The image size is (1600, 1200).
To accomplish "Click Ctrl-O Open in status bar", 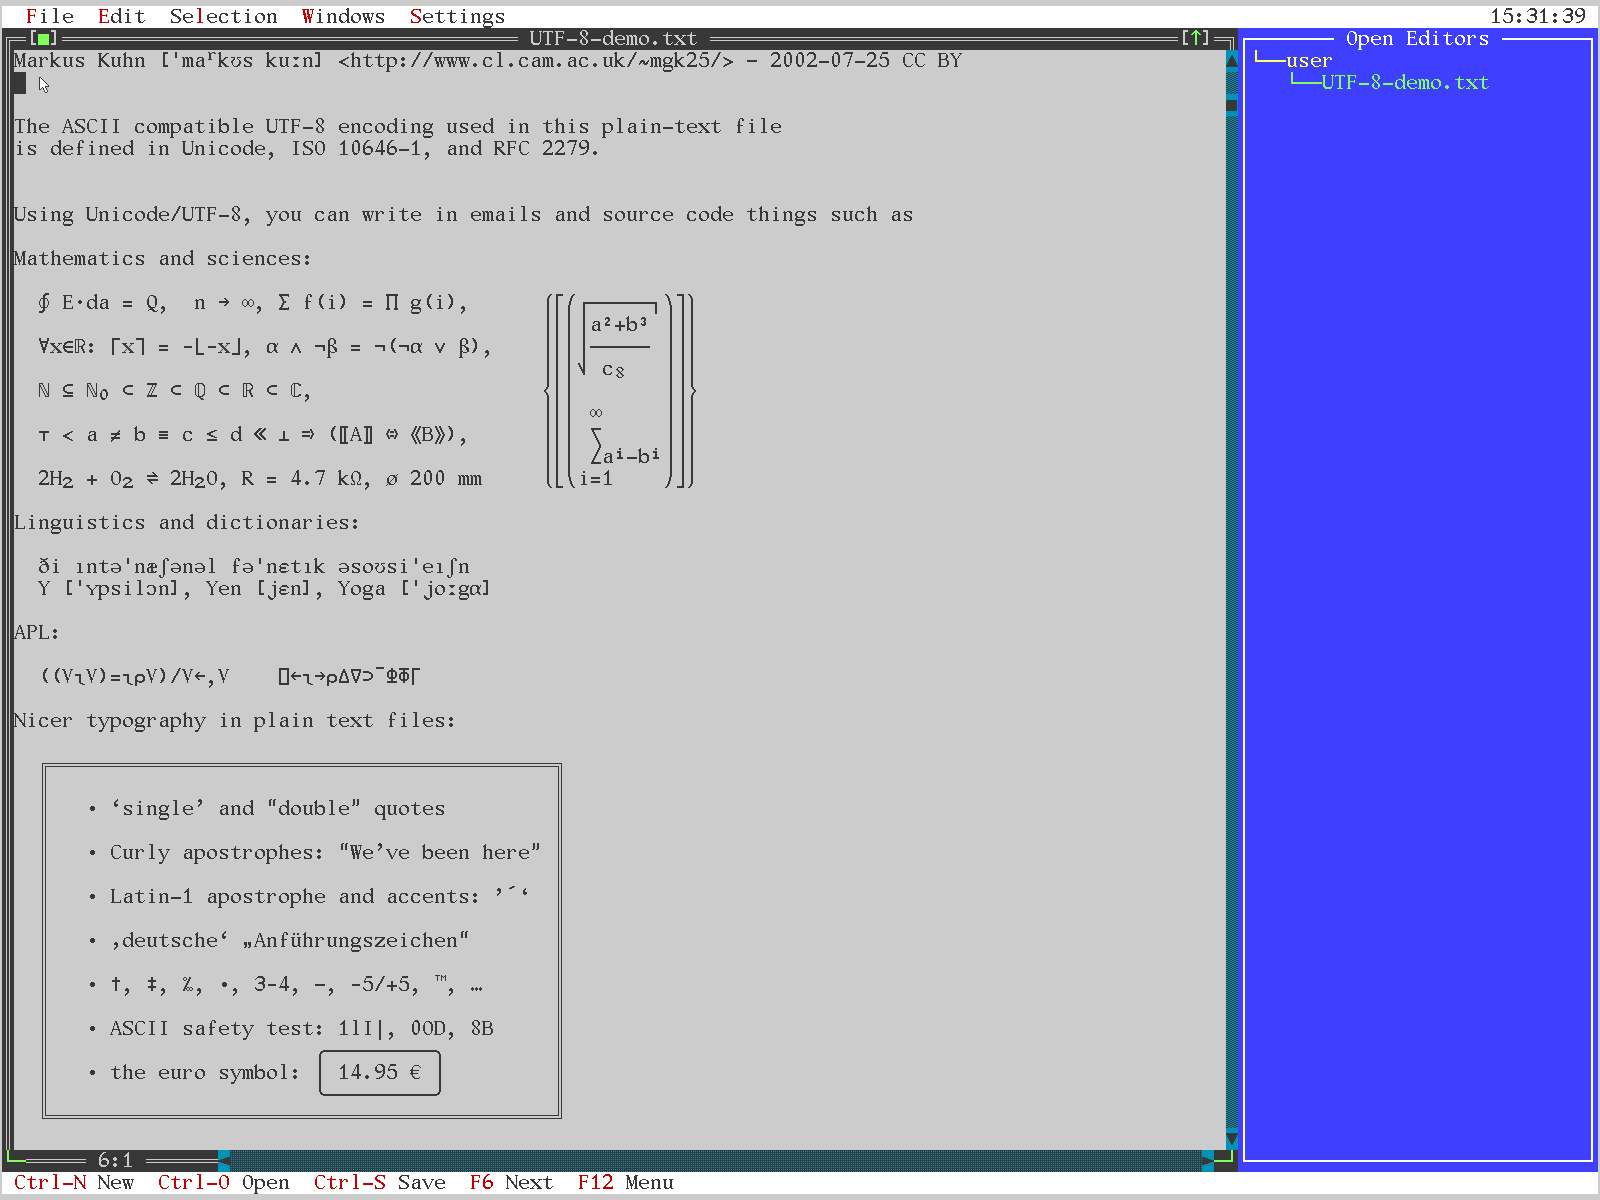I will point(224,1182).
